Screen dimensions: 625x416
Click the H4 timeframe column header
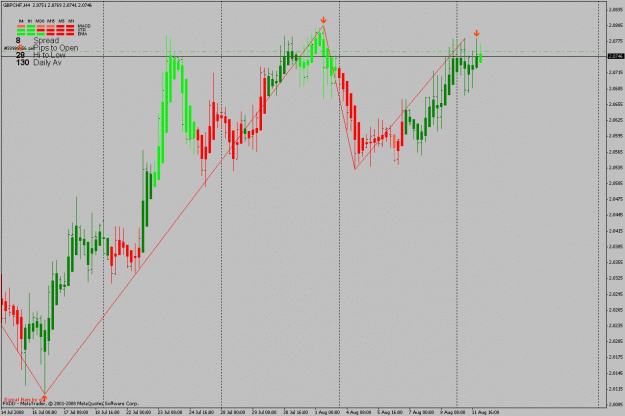click(21, 21)
